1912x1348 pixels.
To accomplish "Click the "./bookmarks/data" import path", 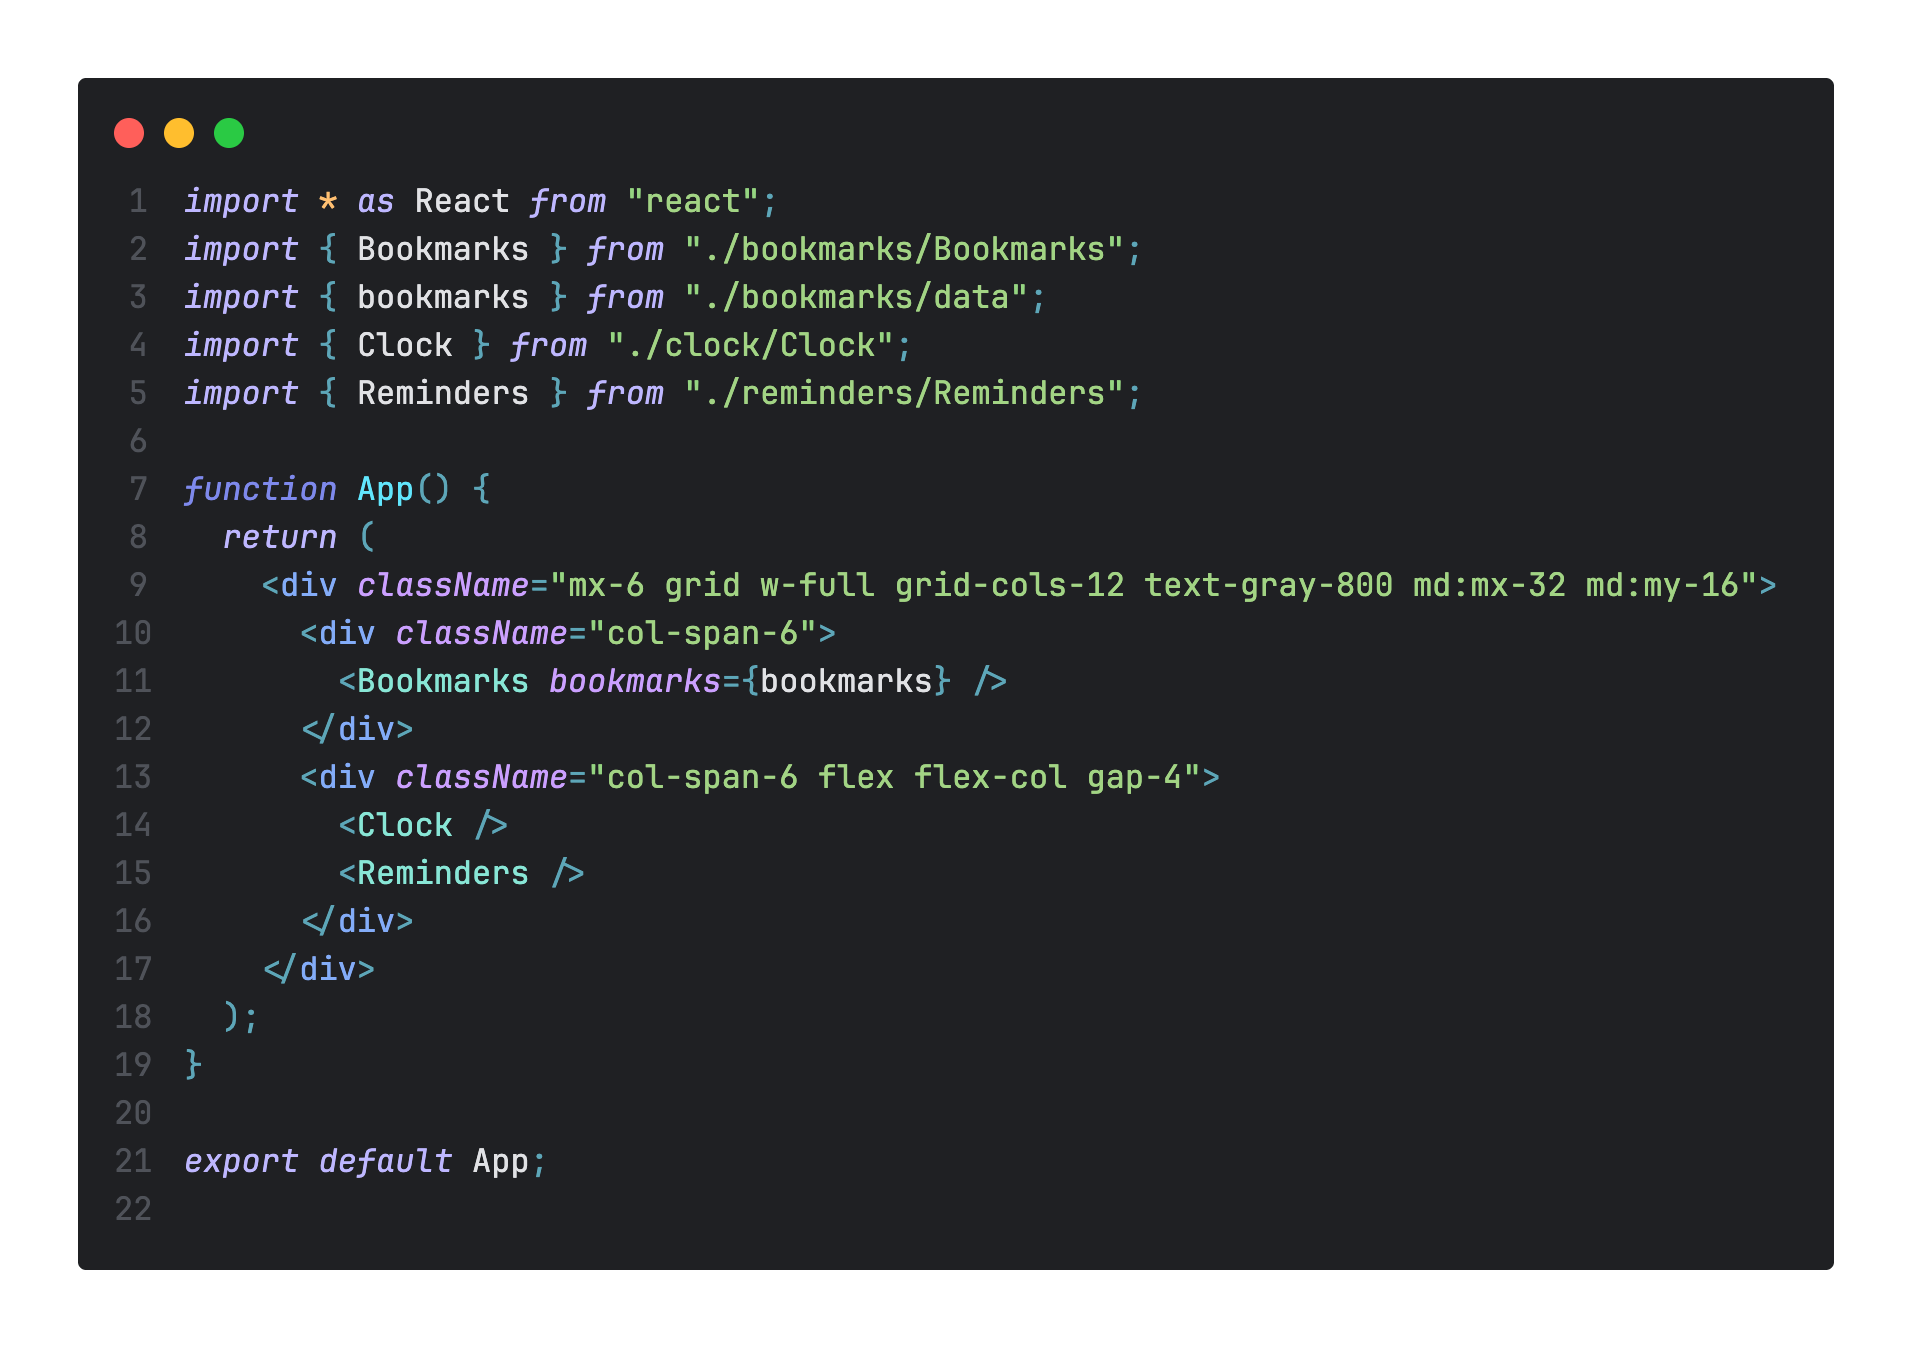I will pos(856,297).
